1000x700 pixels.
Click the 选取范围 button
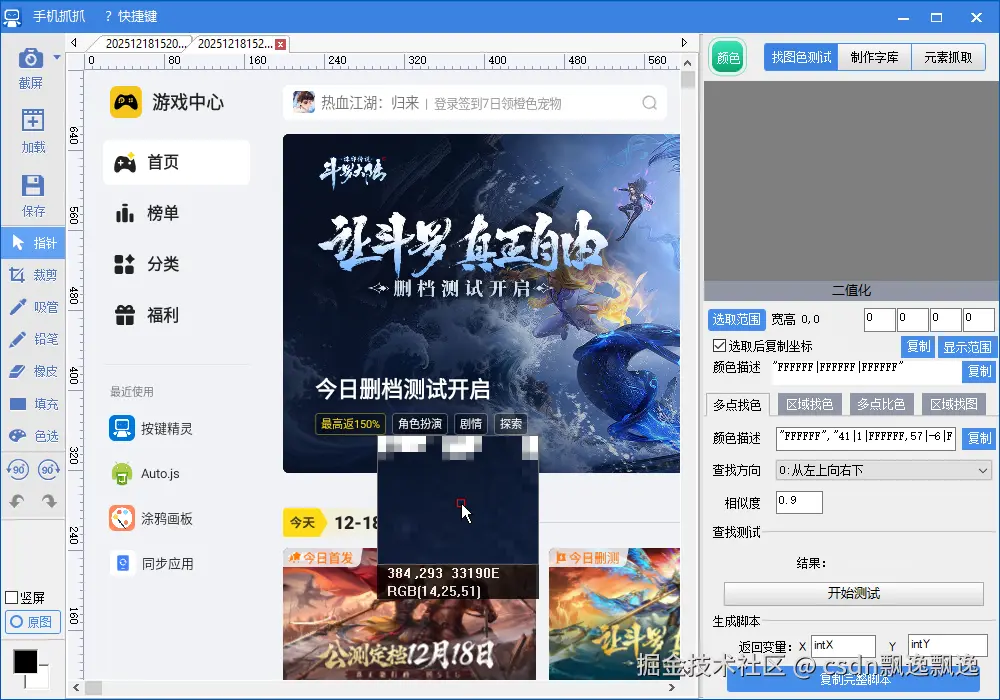[x=737, y=319]
